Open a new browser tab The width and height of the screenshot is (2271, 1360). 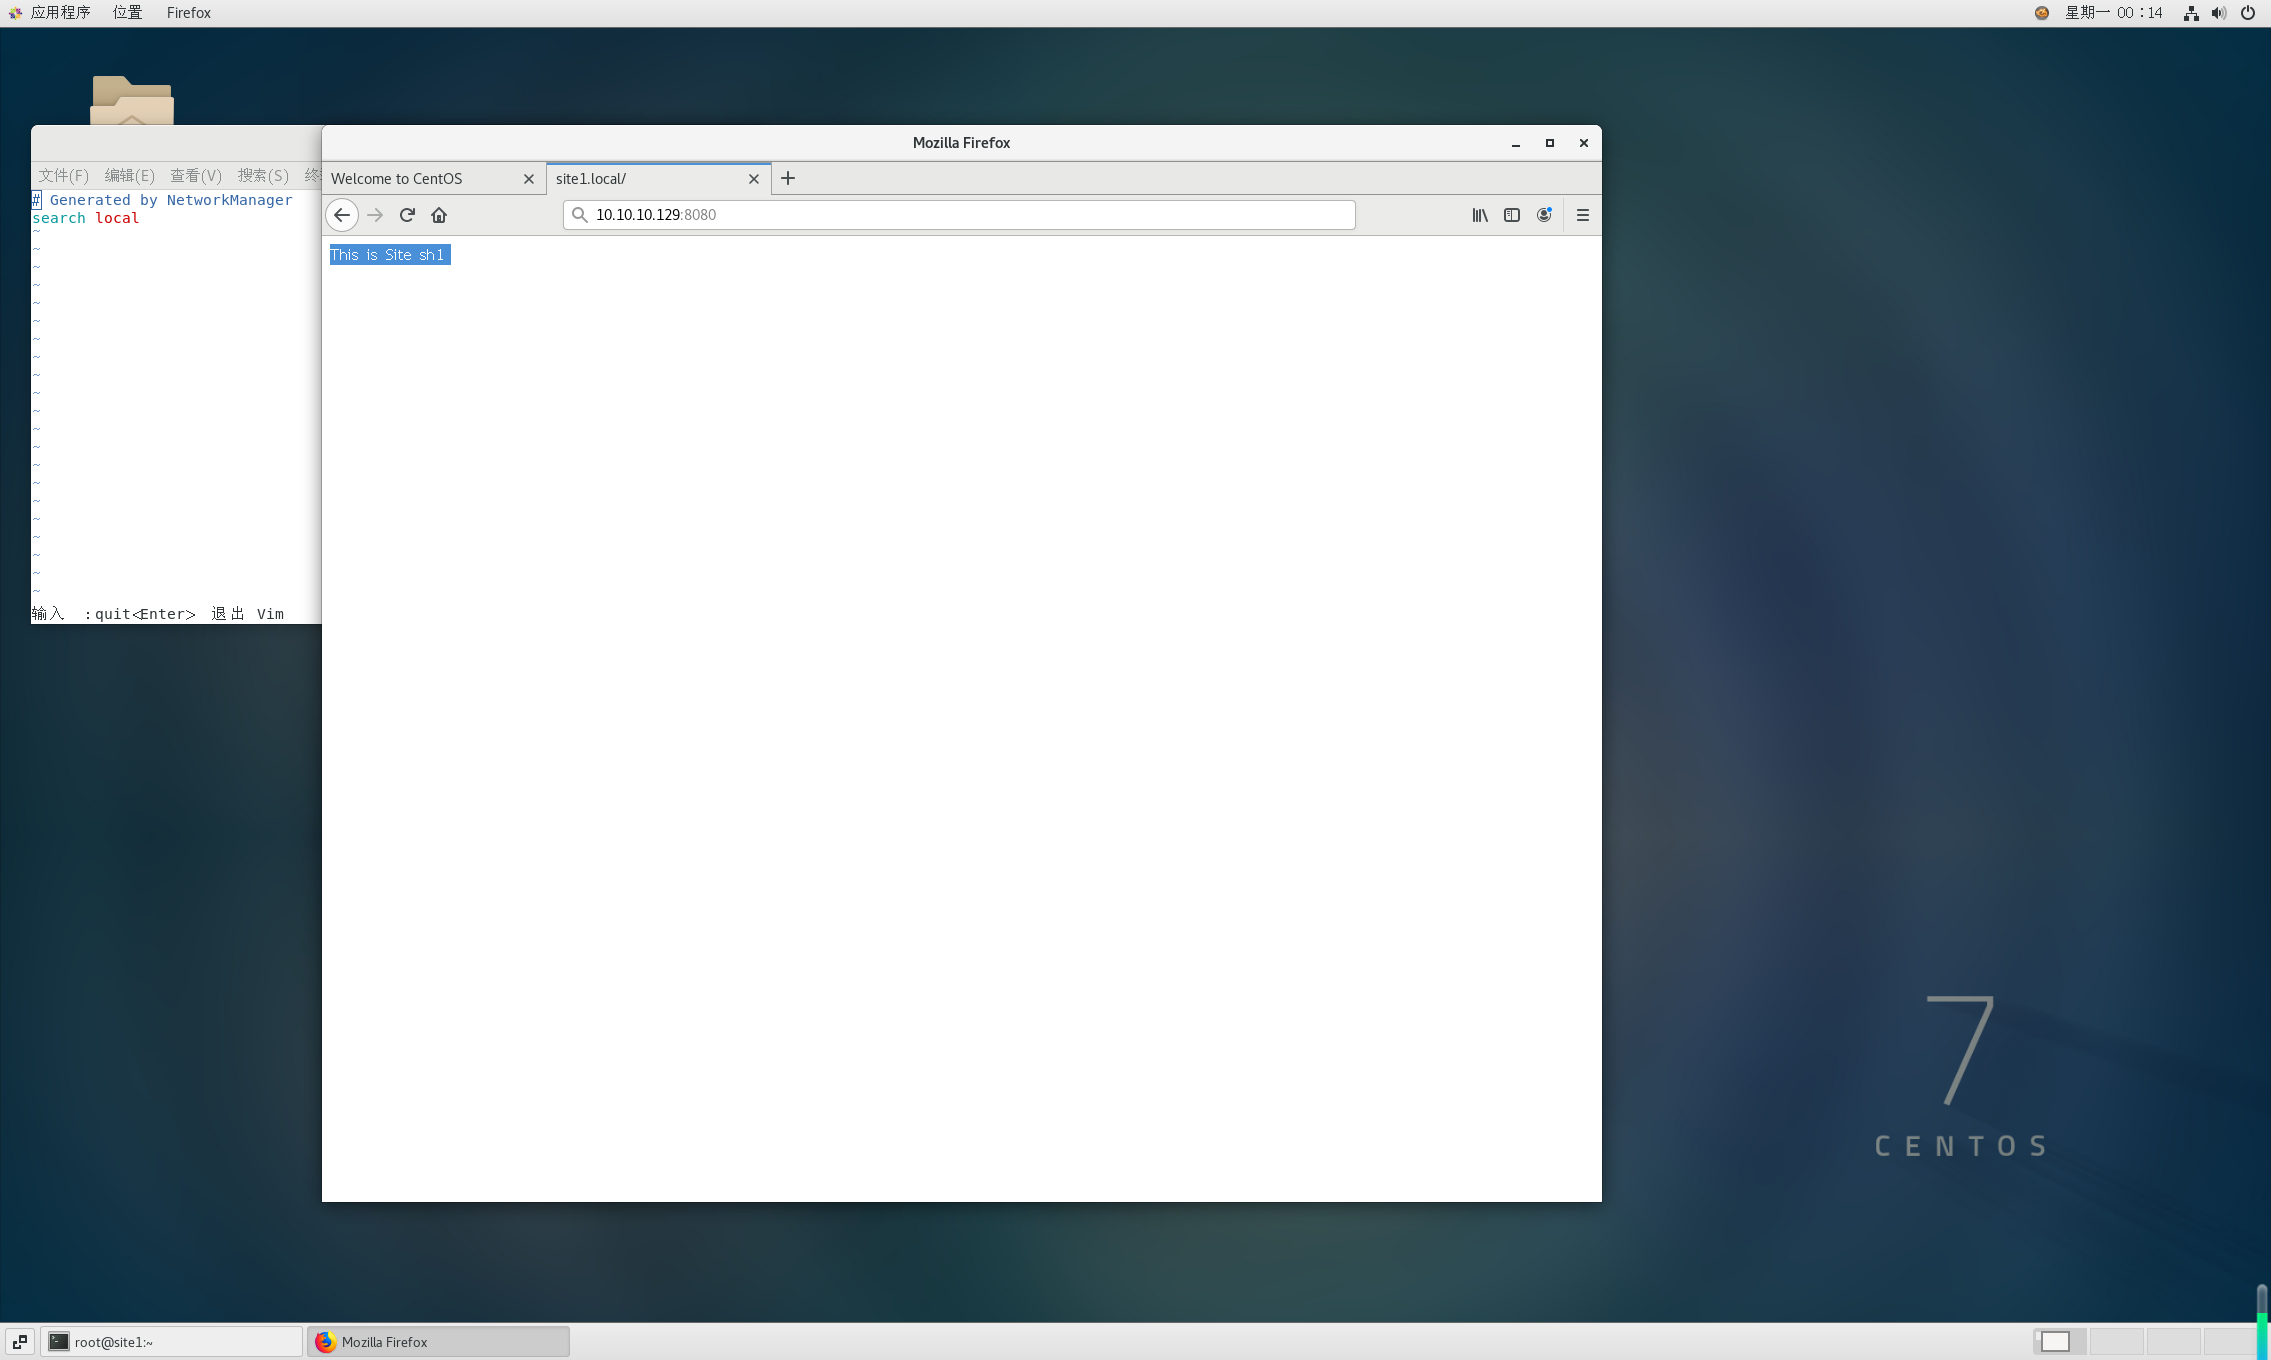(788, 178)
